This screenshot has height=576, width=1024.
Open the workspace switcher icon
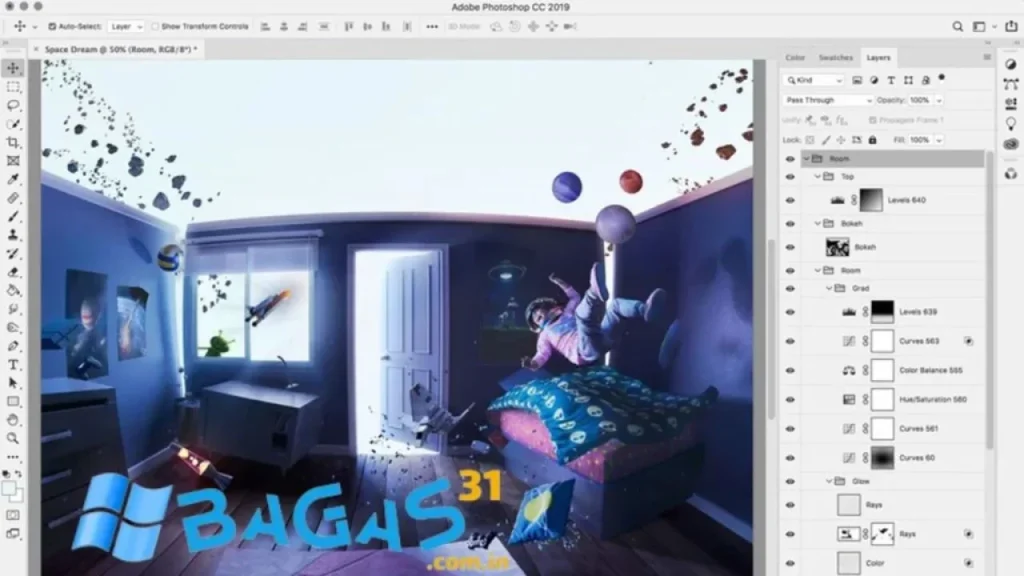click(979, 26)
